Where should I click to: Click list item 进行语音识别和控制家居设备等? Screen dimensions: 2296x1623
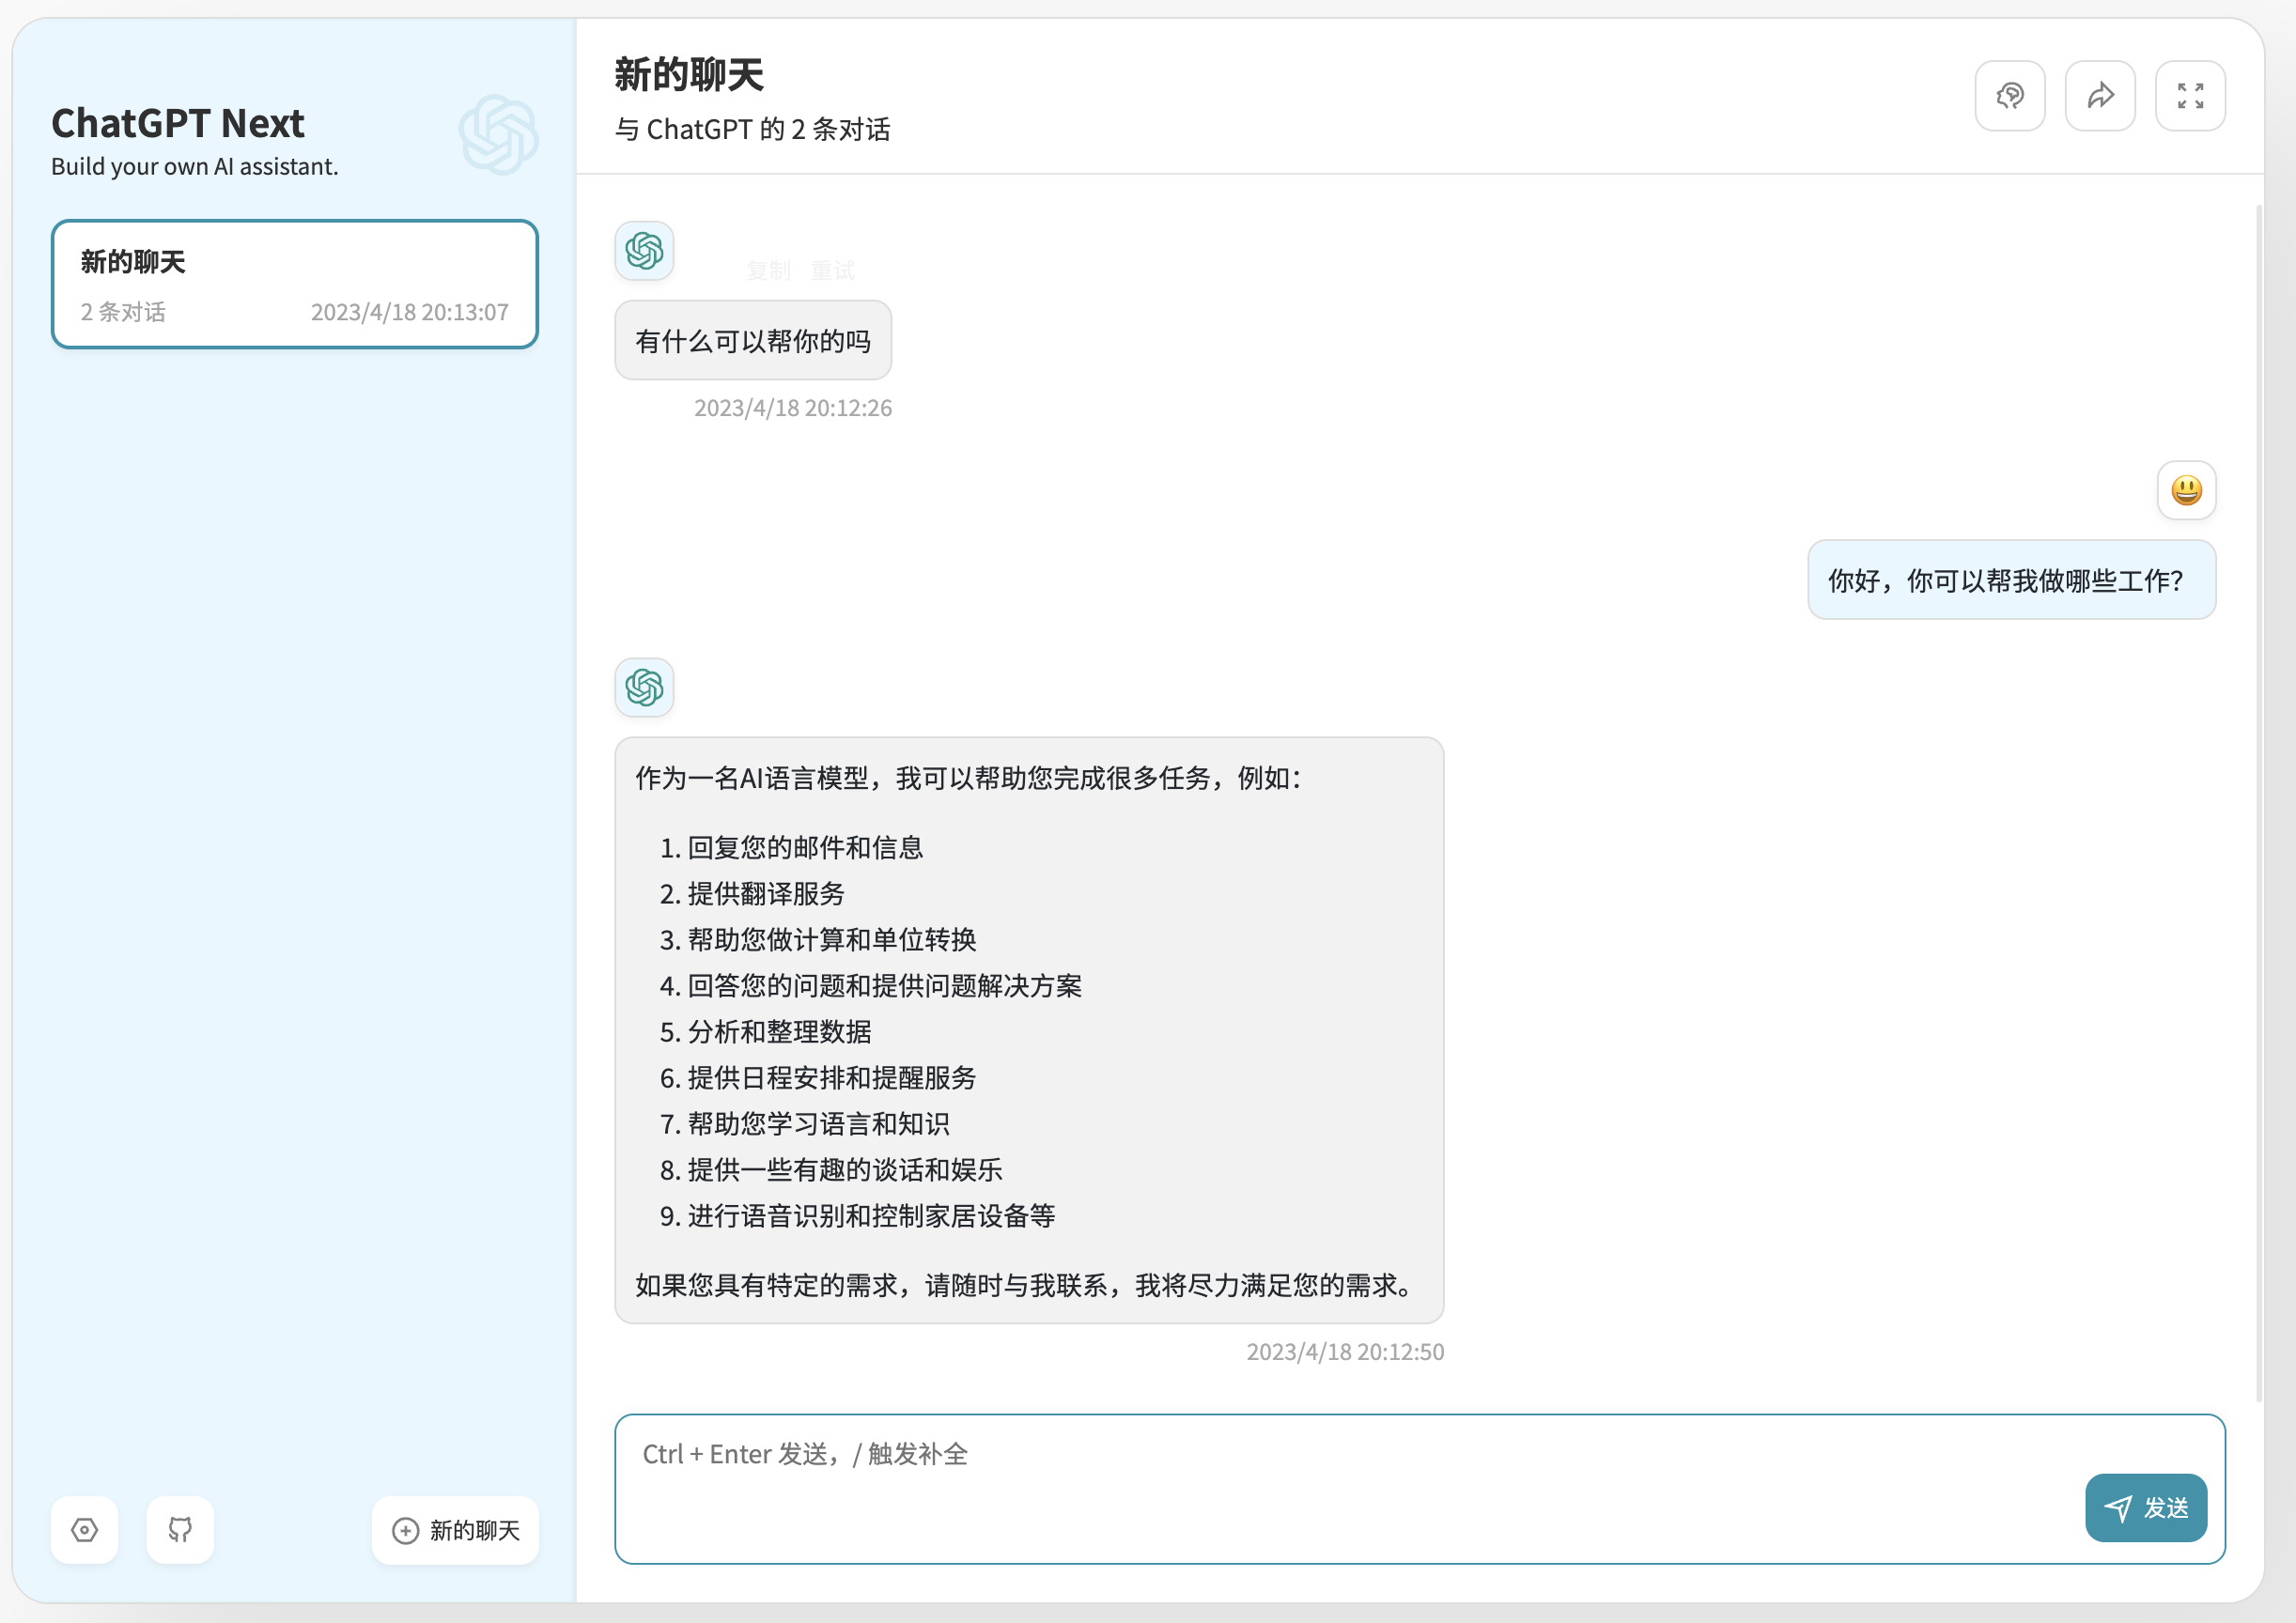[x=871, y=1216]
